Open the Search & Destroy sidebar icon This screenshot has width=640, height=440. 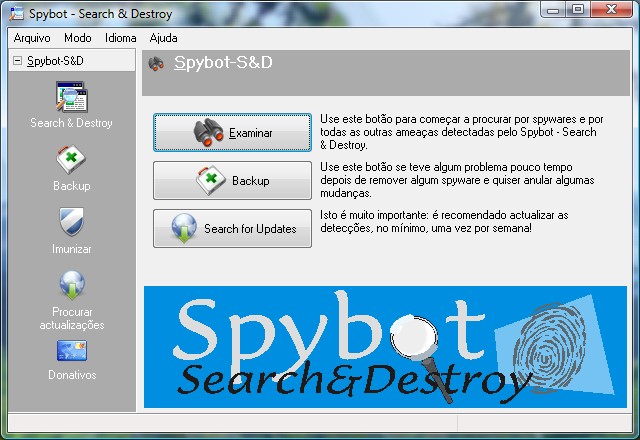point(71,97)
